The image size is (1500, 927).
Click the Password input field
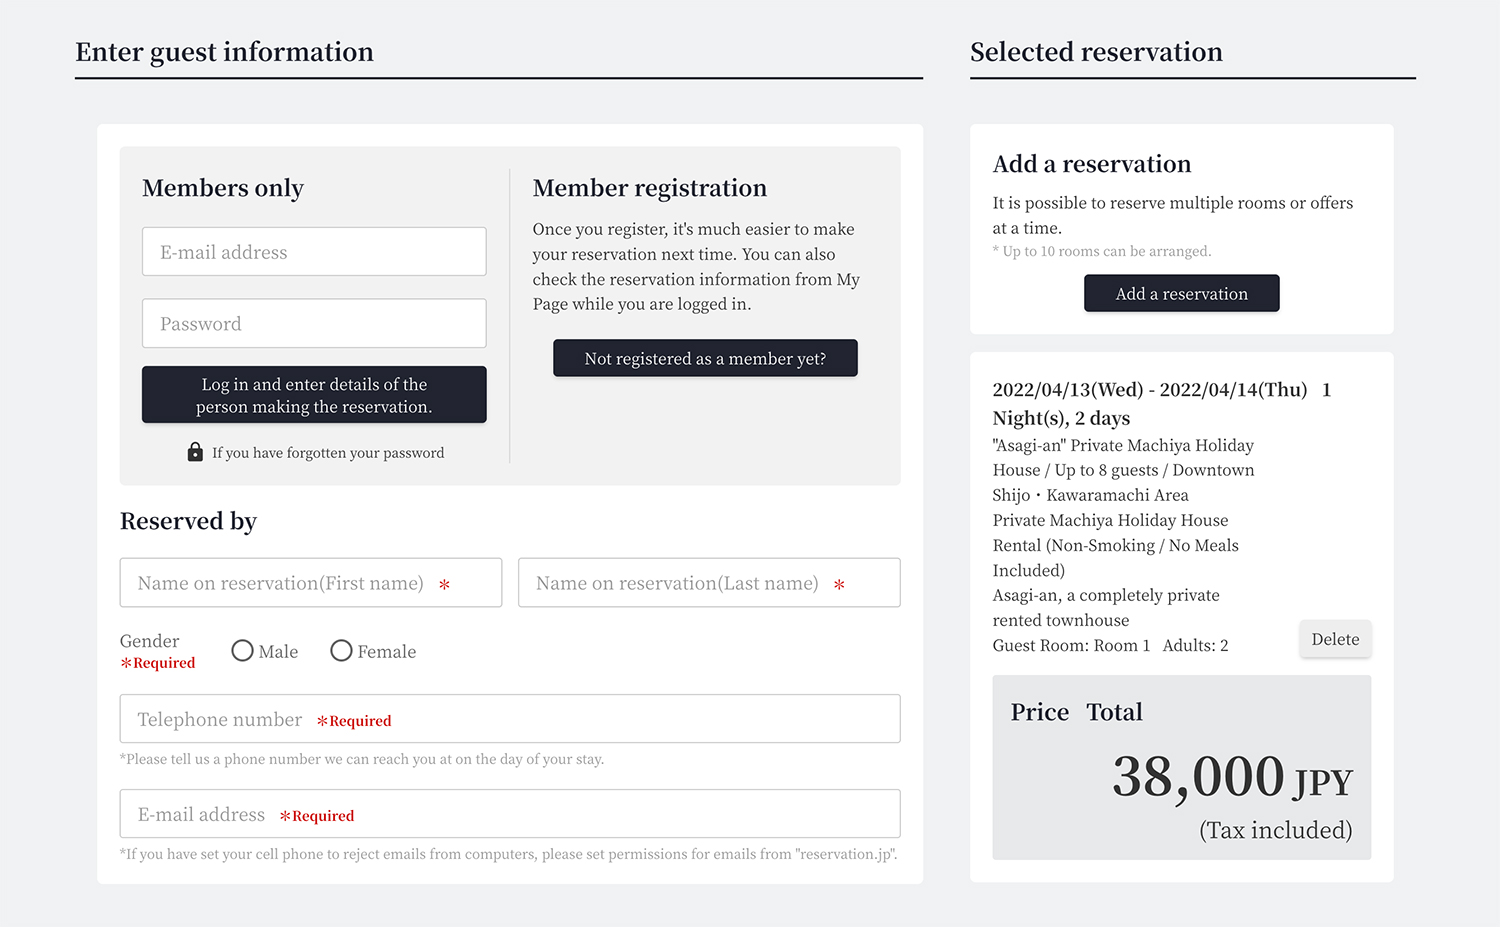(x=314, y=324)
